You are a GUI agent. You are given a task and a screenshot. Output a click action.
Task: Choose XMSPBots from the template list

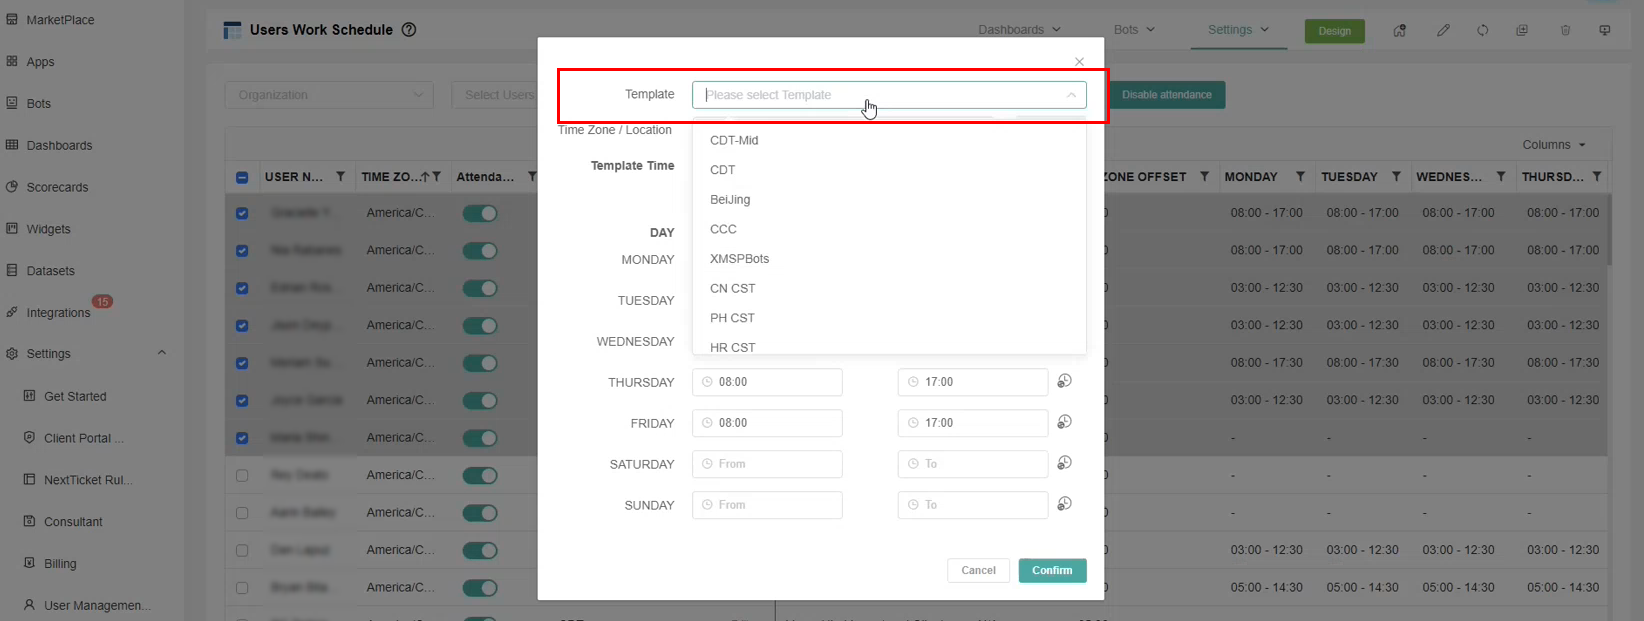point(739,259)
